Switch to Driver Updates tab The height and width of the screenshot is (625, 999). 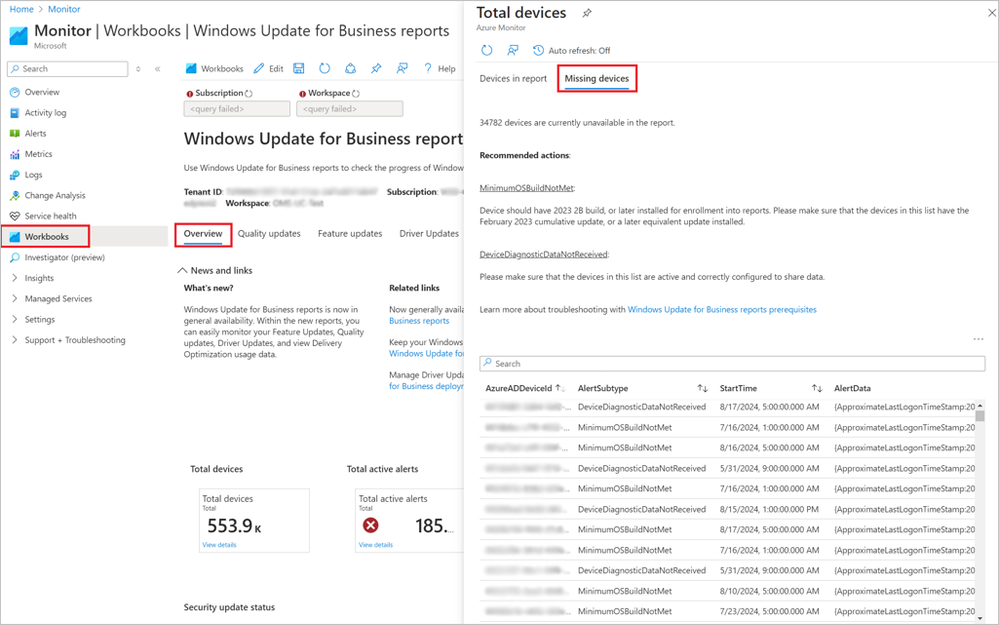pos(429,234)
